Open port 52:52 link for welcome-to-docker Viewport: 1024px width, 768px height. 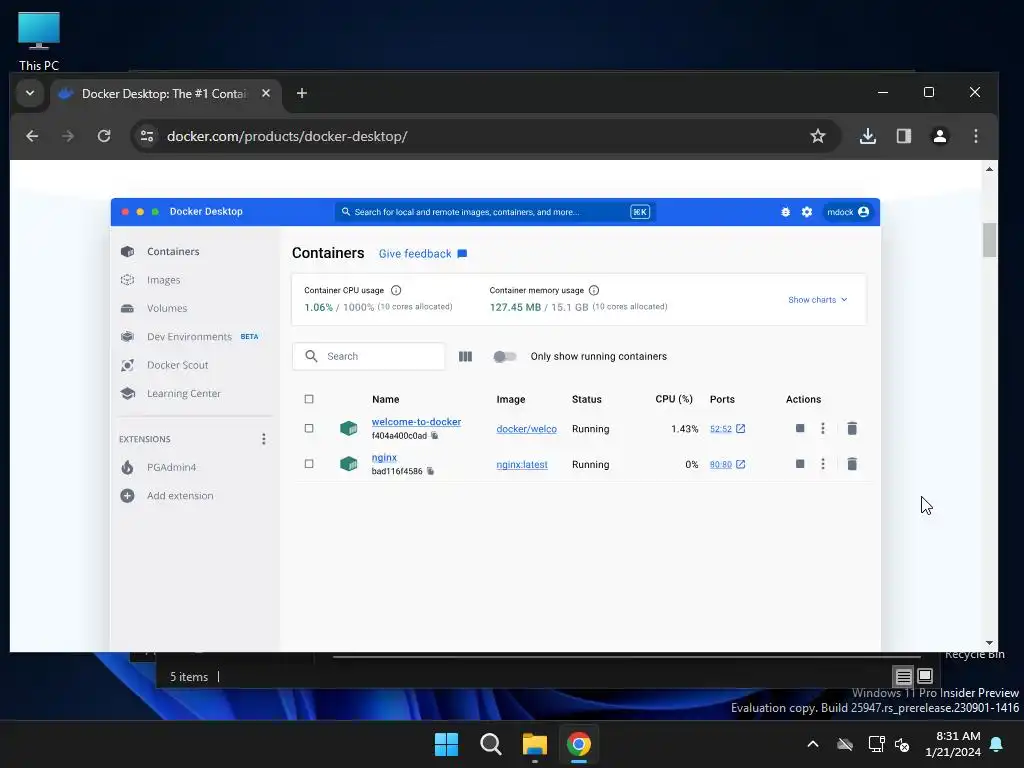pyautogui.click(x=727, y=429)
